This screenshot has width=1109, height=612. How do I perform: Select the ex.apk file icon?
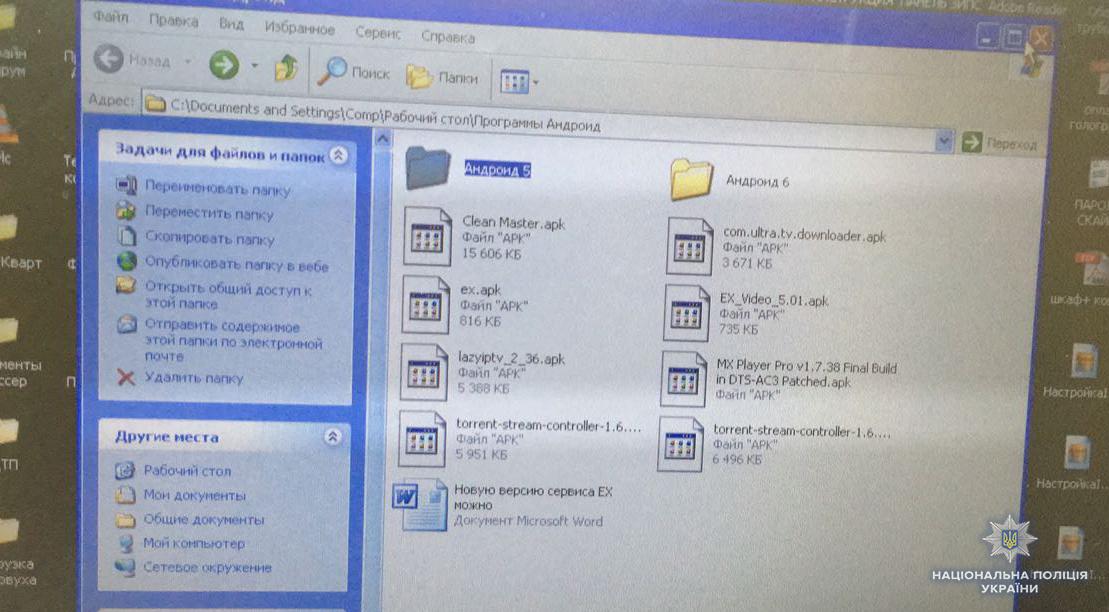point(425,305)
